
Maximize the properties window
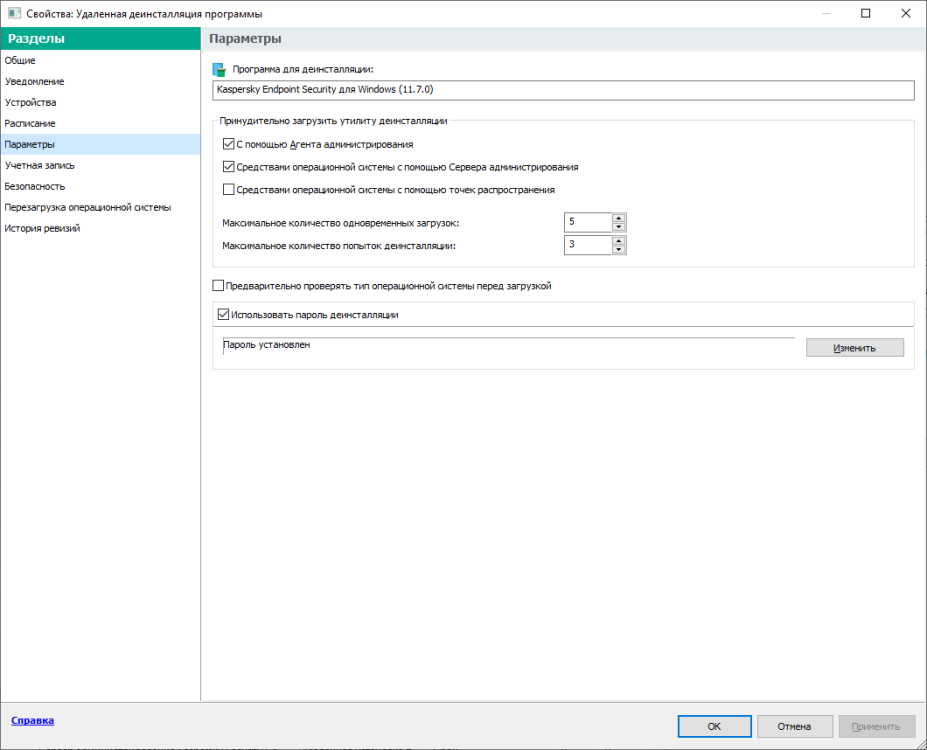pyautogui.click(x=866, y=13)
